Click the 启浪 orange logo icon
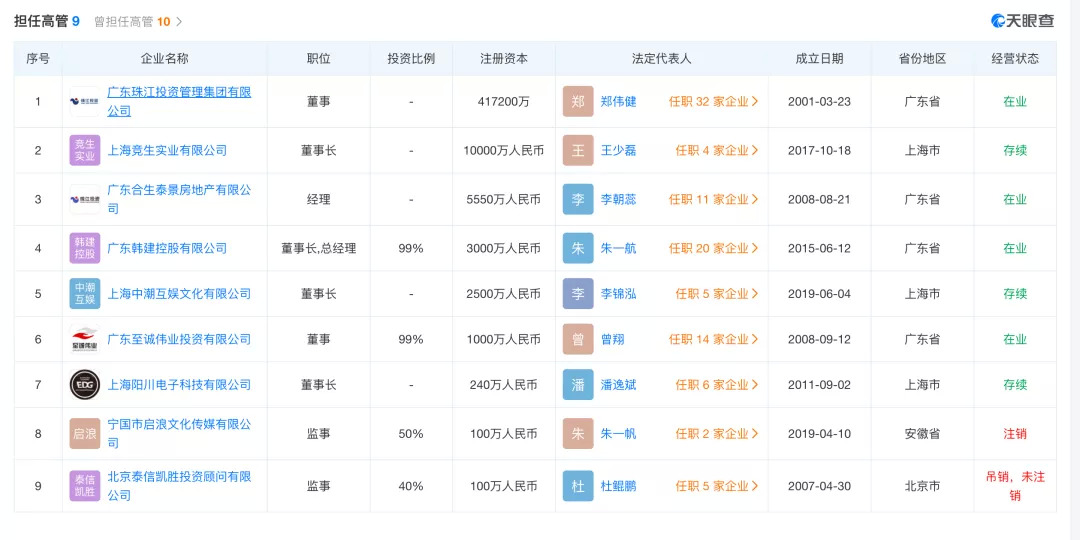 coord(85,434)
